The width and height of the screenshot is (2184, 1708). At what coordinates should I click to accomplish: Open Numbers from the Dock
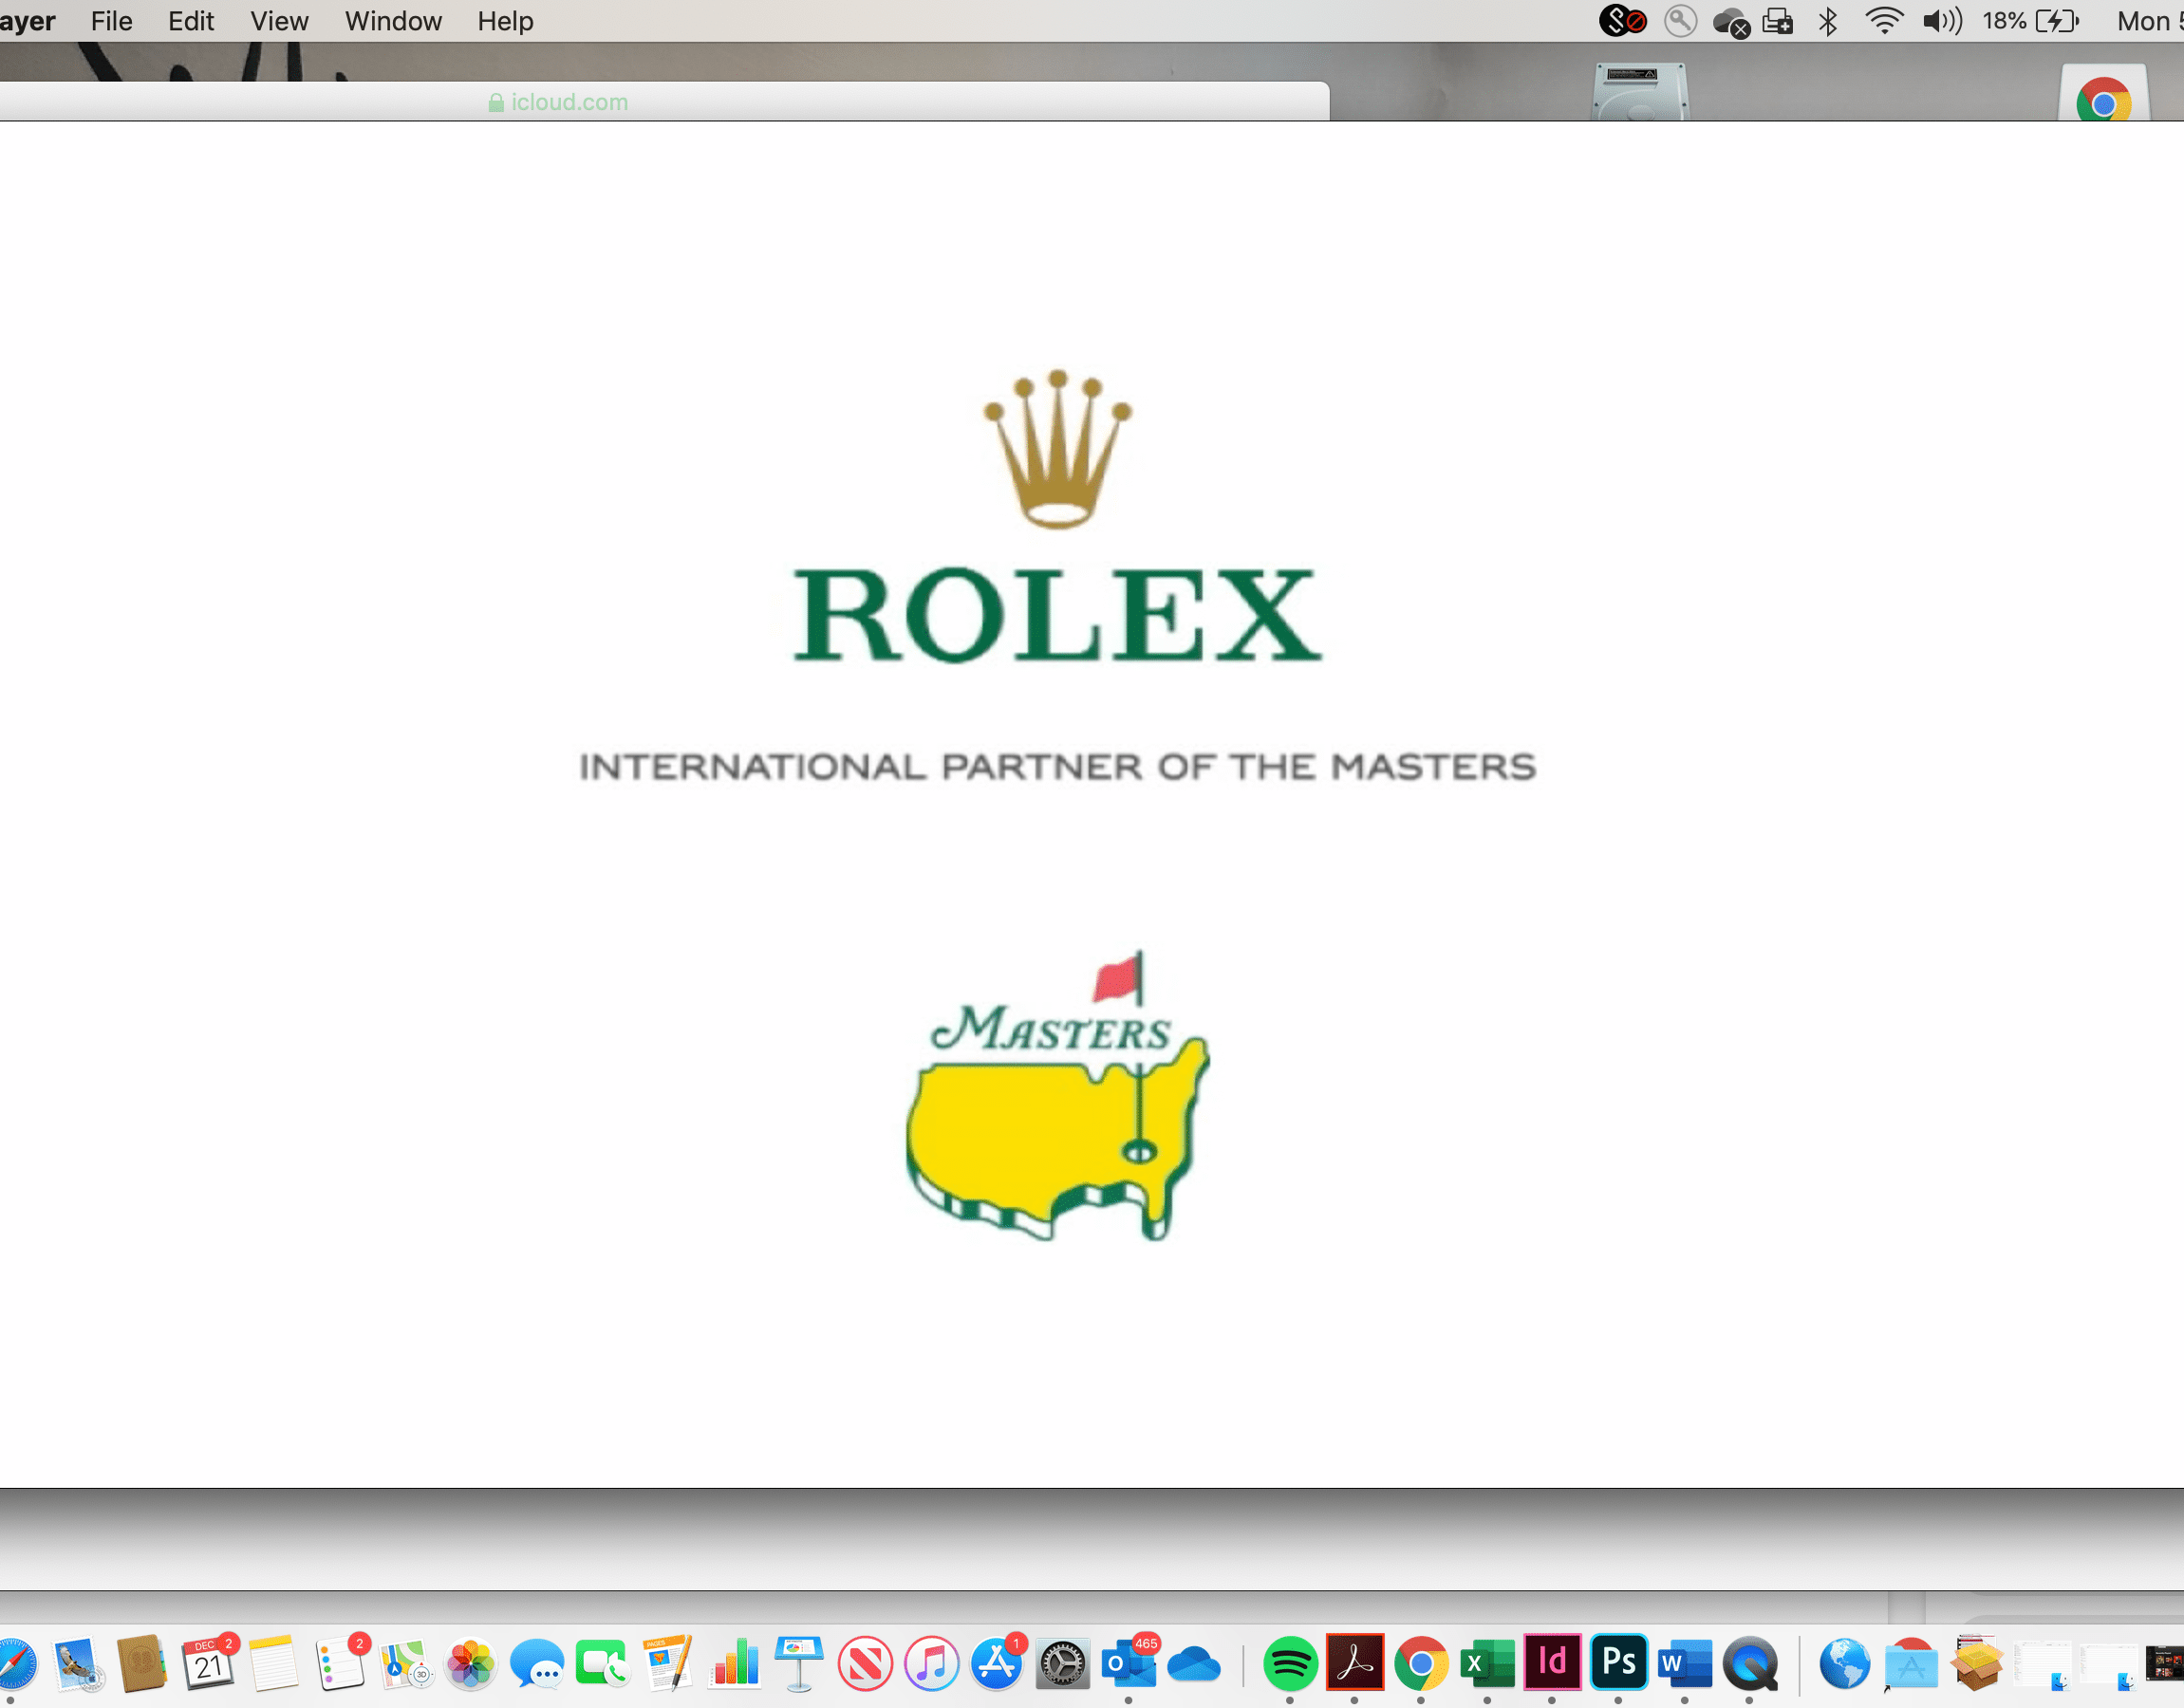click(735, 1664)
